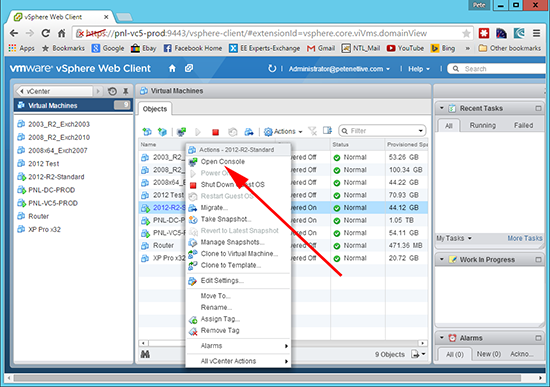
Task: Click the link icon next to Home
Action: coord(189,68)
